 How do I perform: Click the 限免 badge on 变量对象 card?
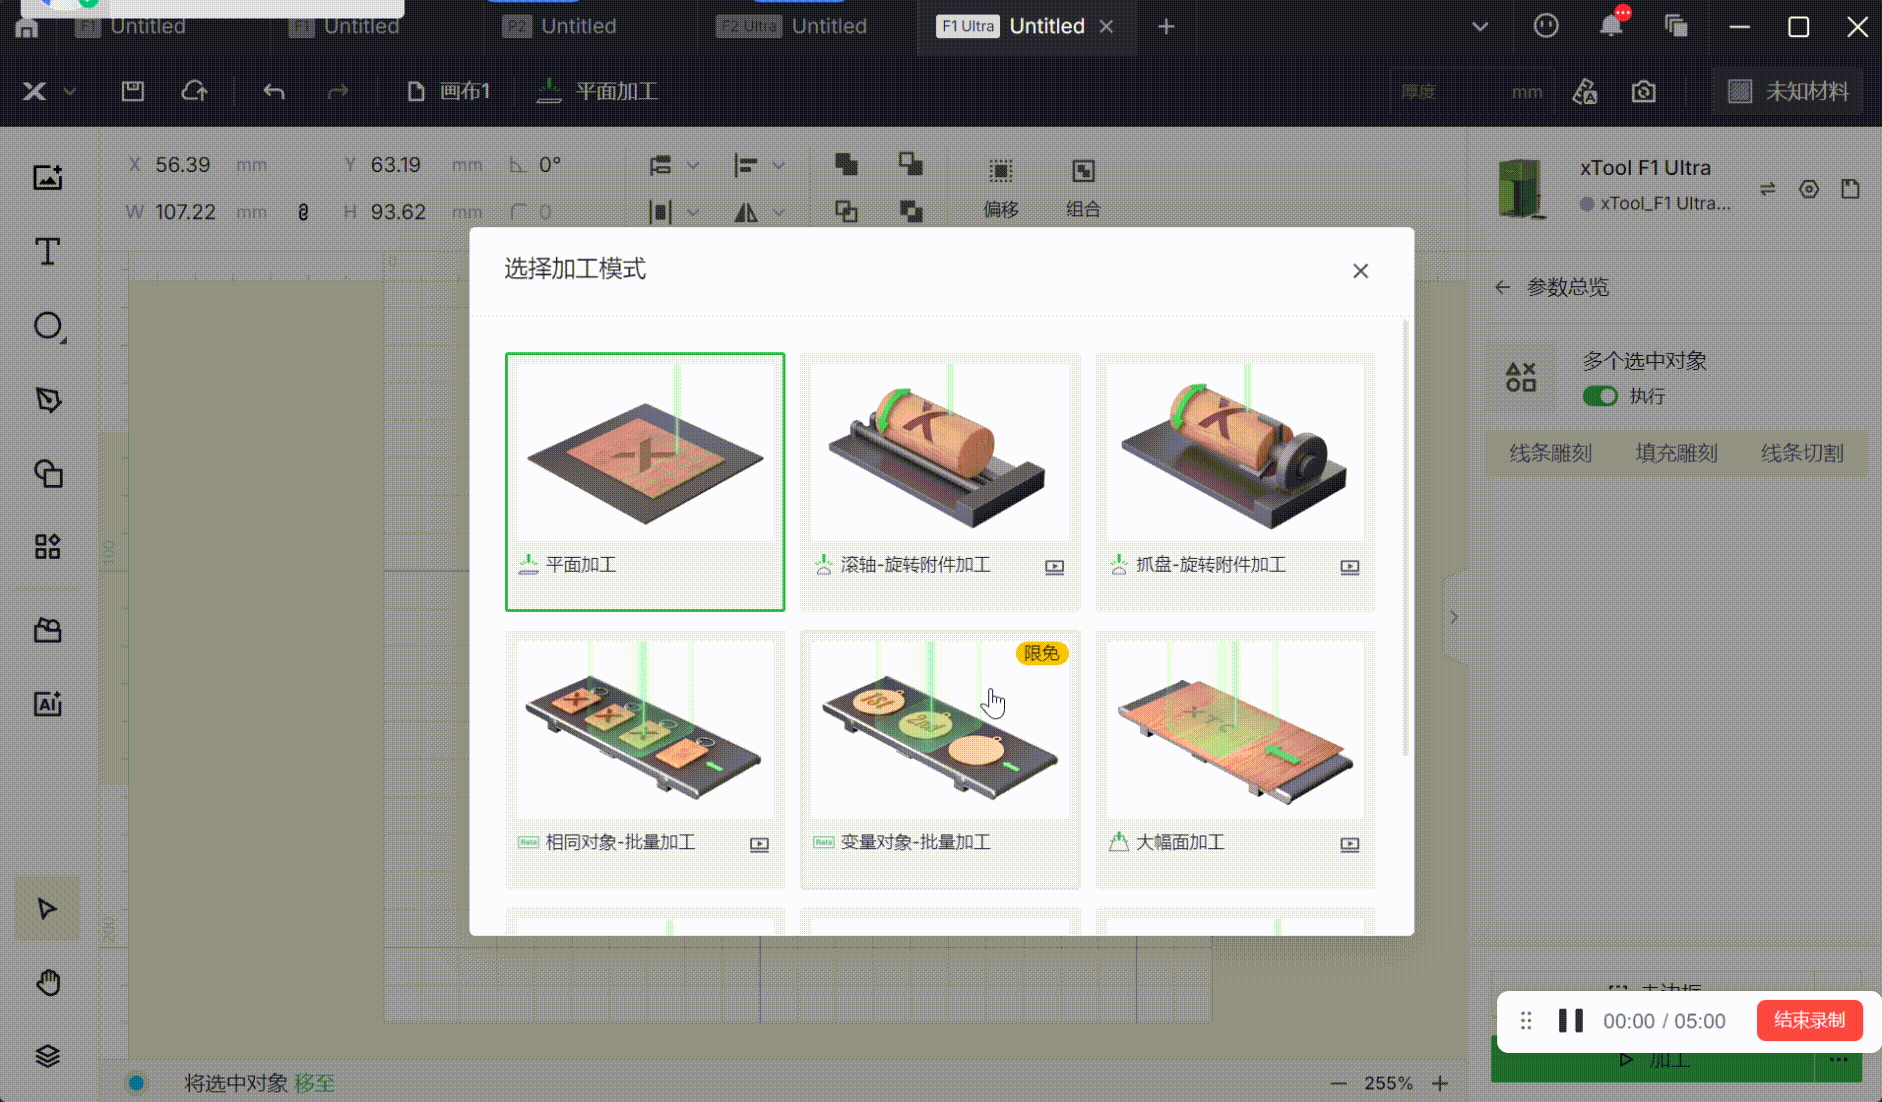point(1041,653)
